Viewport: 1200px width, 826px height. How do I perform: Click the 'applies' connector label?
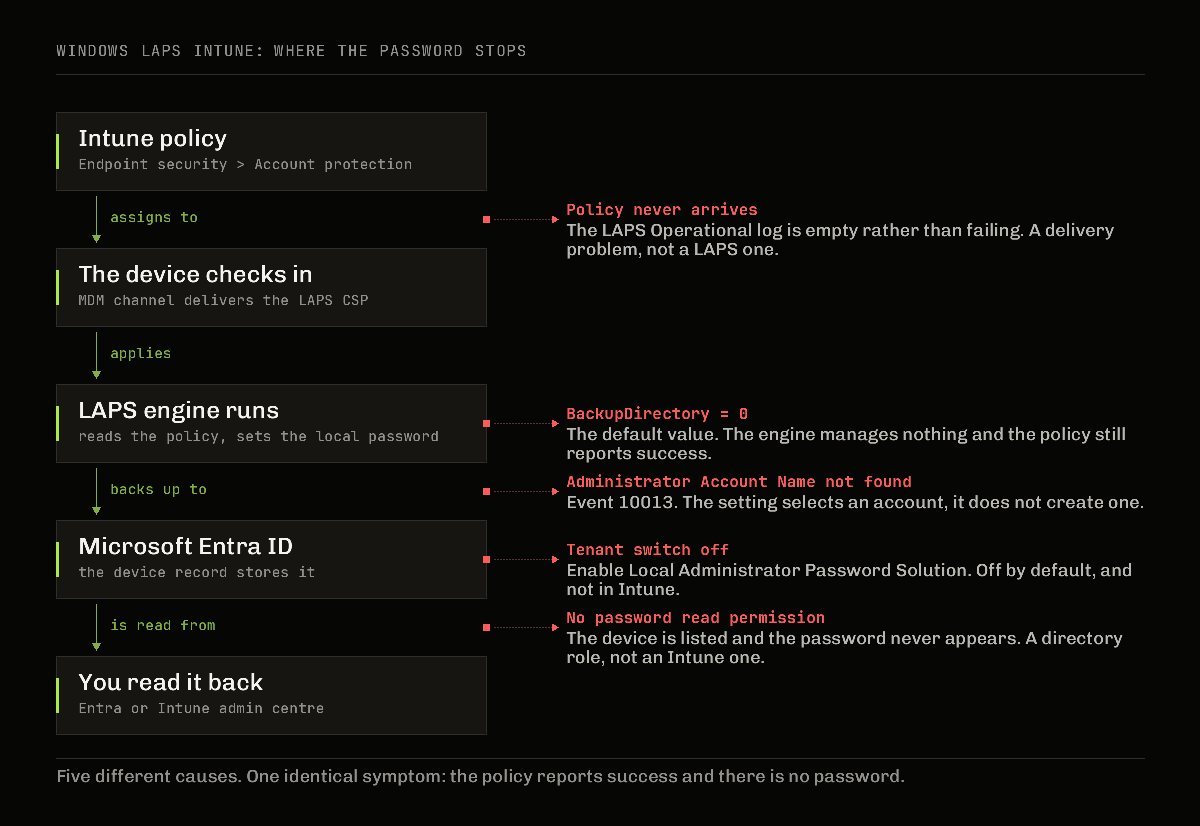point(140,353)
